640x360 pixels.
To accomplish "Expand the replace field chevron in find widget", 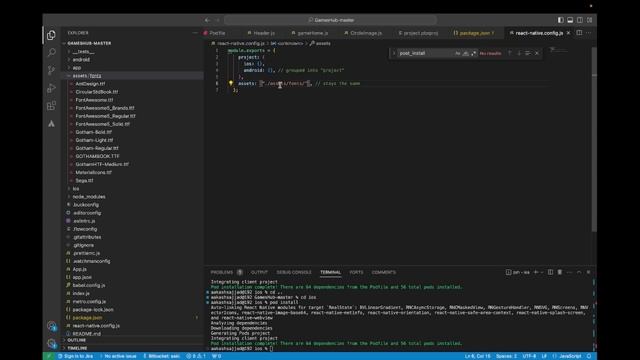I will pyautogui.click(x=393, y=53).
